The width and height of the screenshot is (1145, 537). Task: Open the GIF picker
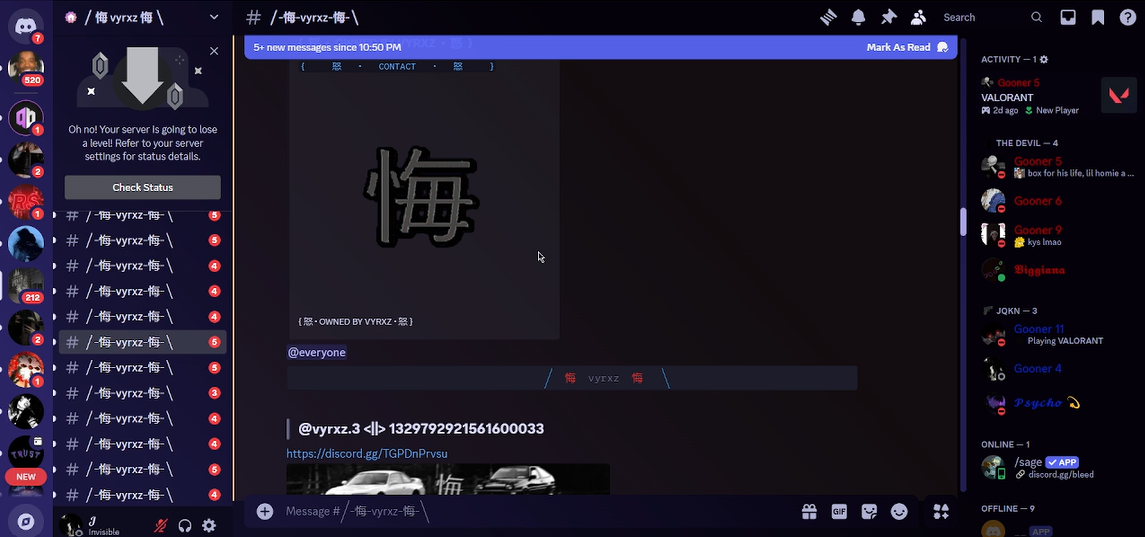click(839, 511)
